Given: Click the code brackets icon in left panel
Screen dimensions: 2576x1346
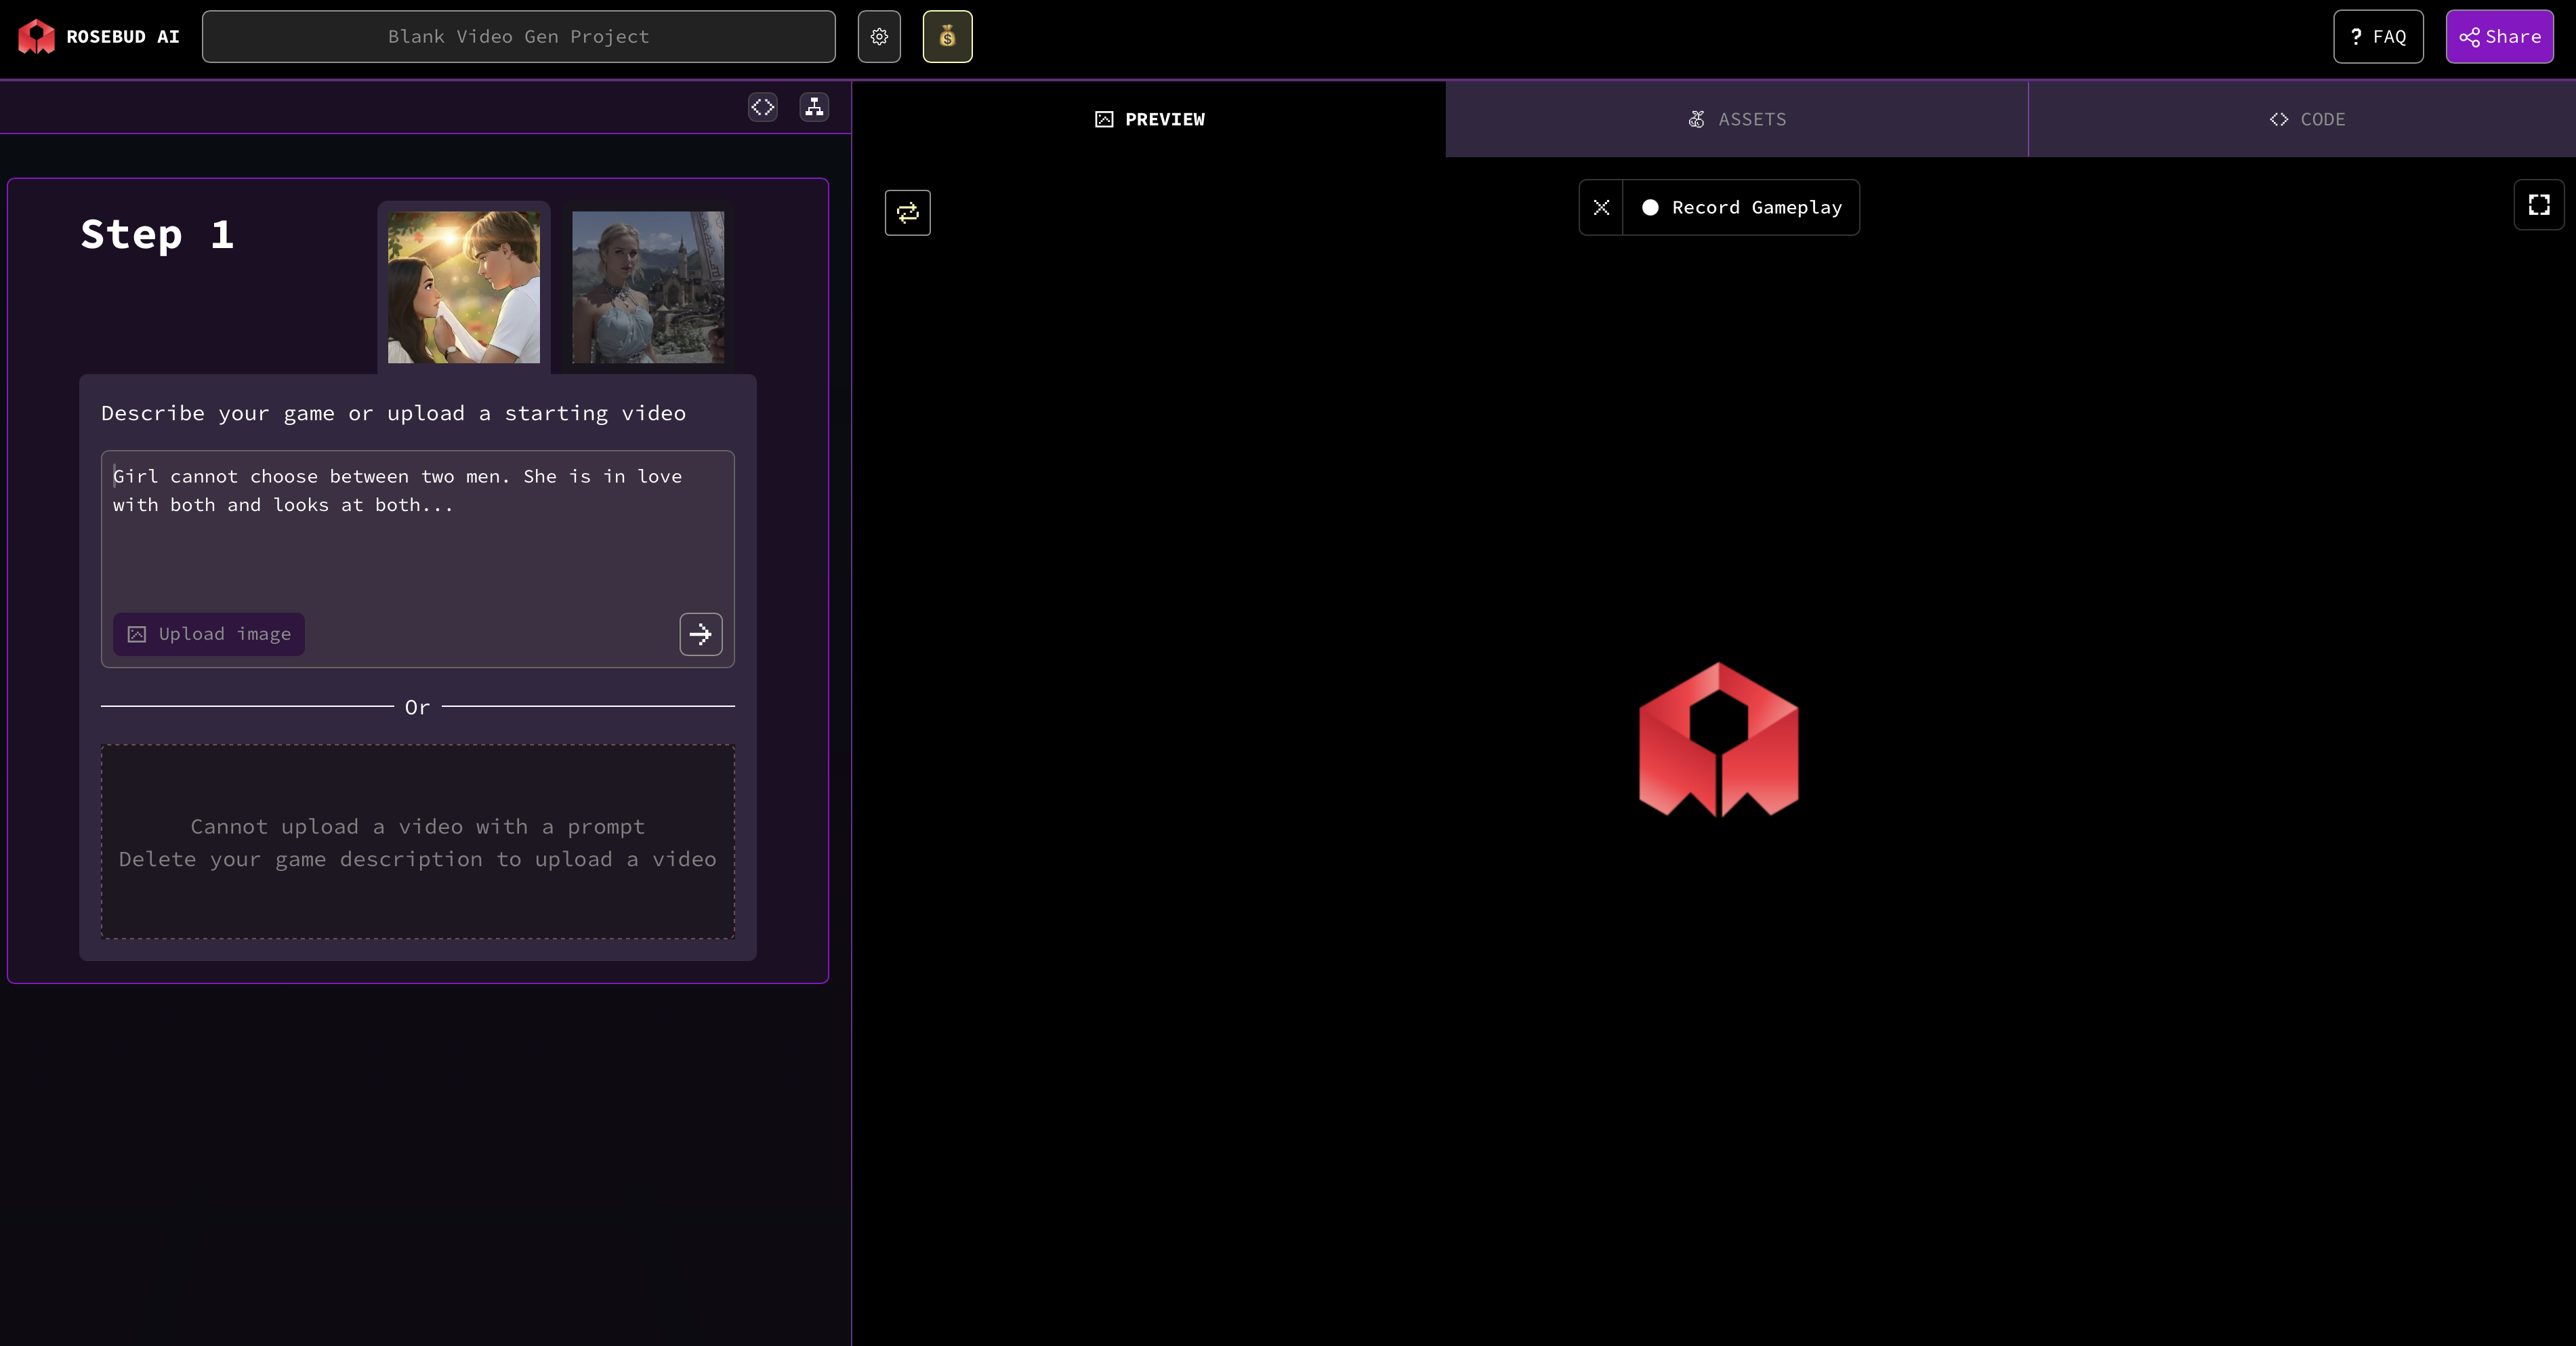Looking at the screenshot, I should [x=763, y=107].
